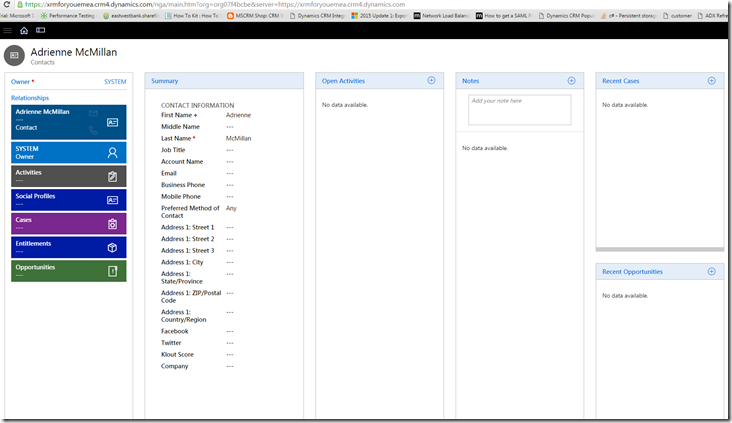Click the Email field label
This screenshot has height=423, width=732.
click(x=169, y=174)
